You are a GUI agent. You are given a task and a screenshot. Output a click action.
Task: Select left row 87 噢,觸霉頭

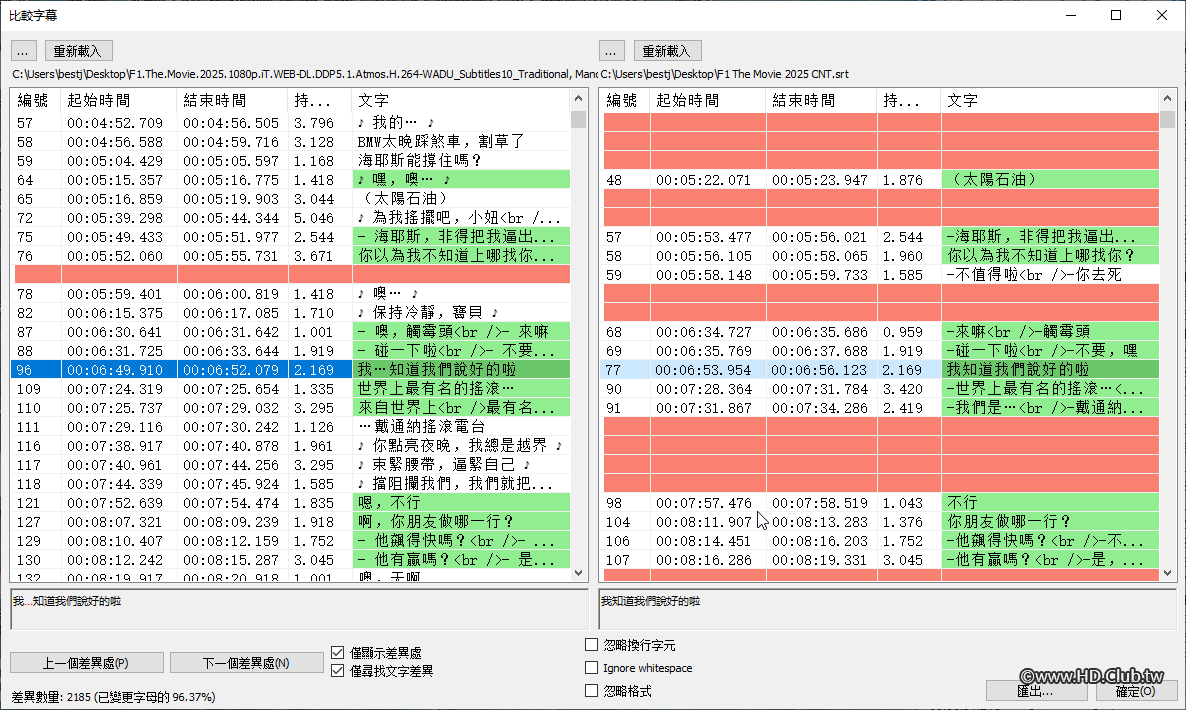(x=290, y=331)
